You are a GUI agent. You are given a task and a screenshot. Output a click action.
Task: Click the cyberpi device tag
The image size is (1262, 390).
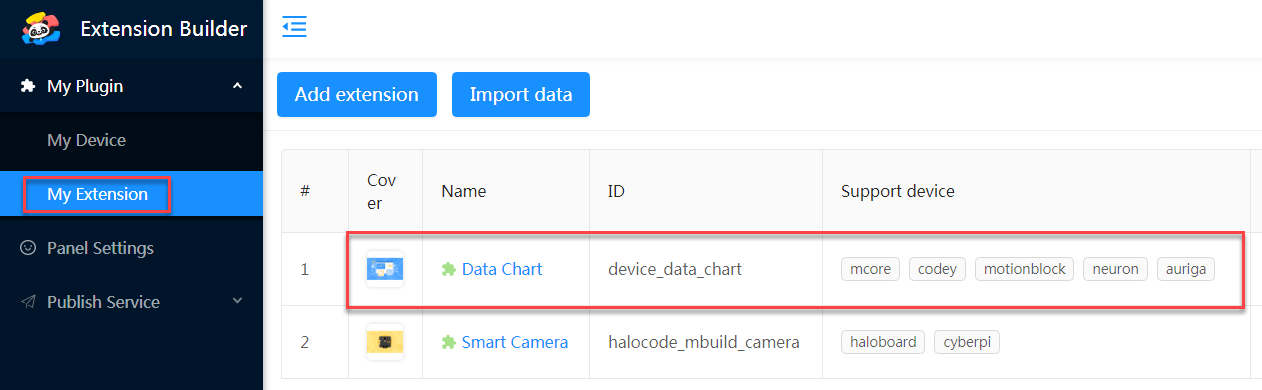click(967, 342)
